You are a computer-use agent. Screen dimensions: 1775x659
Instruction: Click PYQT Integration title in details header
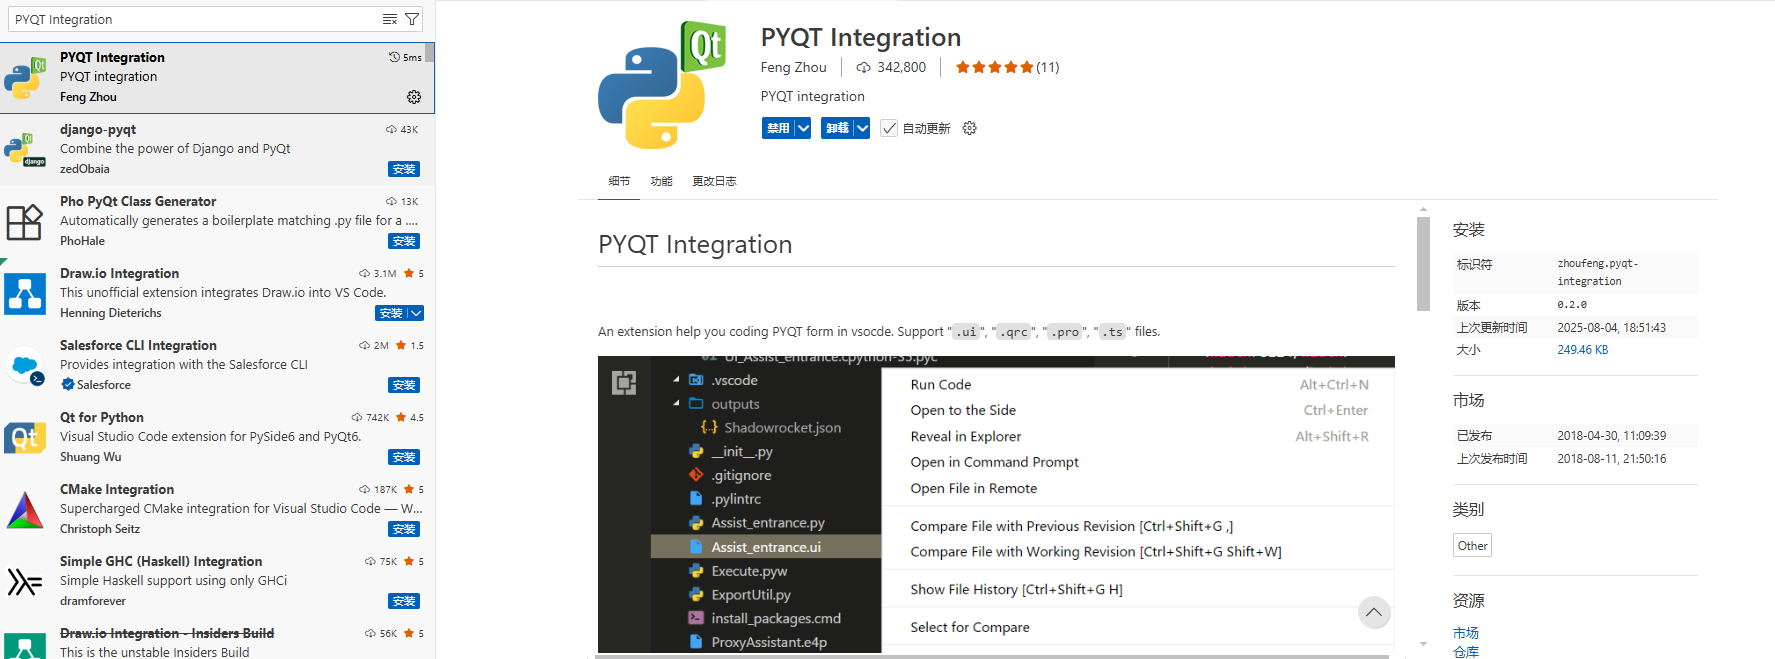(860, 37)
